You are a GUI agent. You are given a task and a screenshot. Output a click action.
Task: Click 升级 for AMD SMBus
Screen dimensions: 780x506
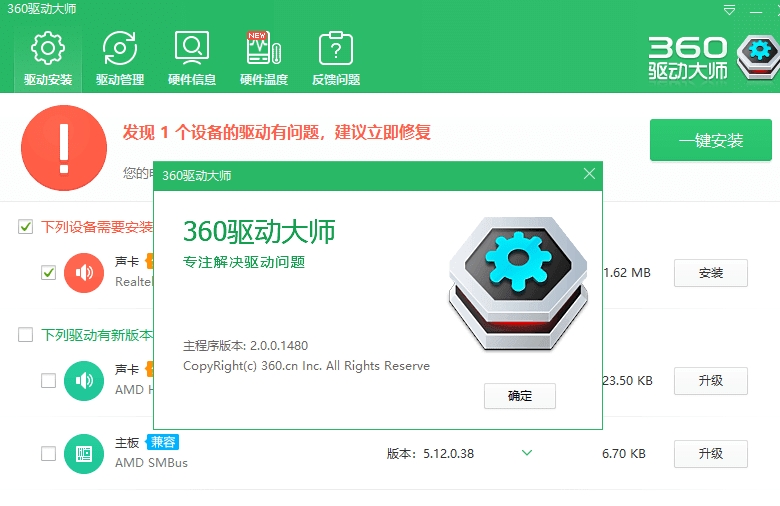click(x=710, y=454)
